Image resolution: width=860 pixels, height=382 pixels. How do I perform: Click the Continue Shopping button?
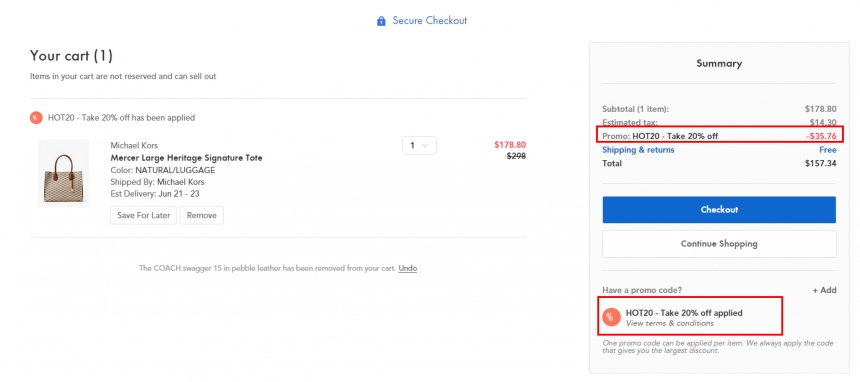click(719, 244)
